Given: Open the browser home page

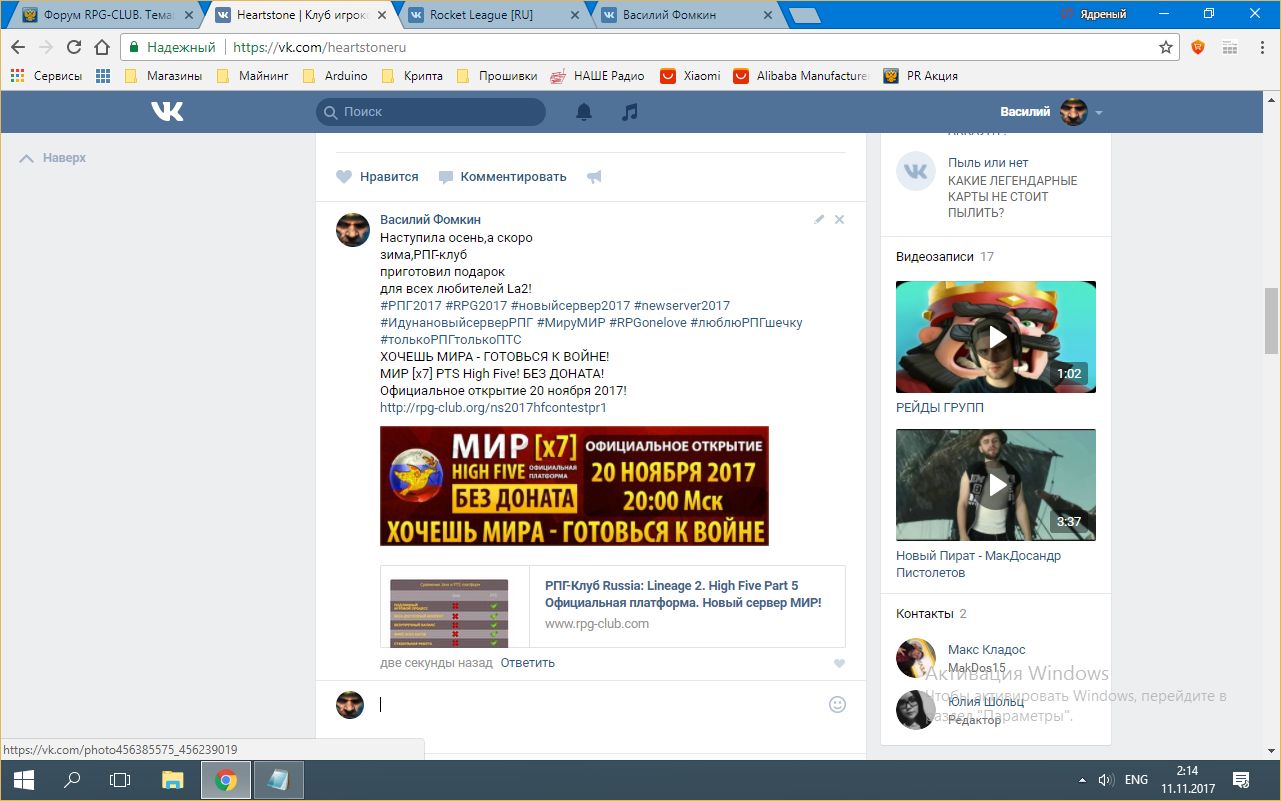Looking at the screenshot, I should (102, 47).
